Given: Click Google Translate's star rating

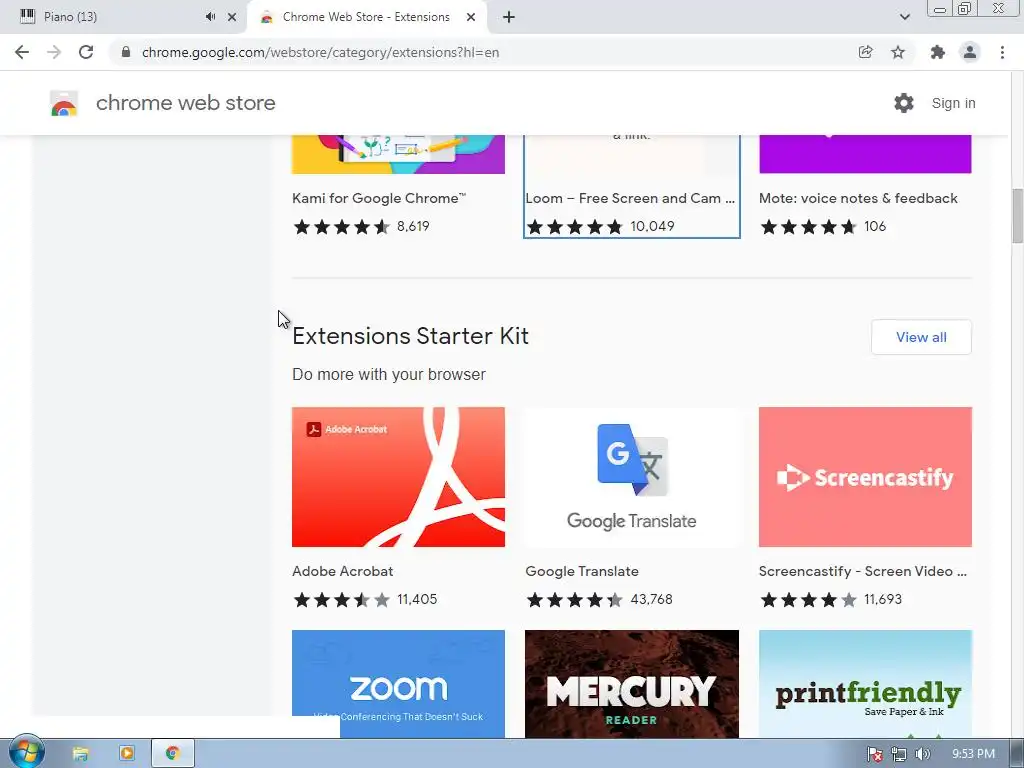Looking at the screenshot, I should (x=575, y=600).
